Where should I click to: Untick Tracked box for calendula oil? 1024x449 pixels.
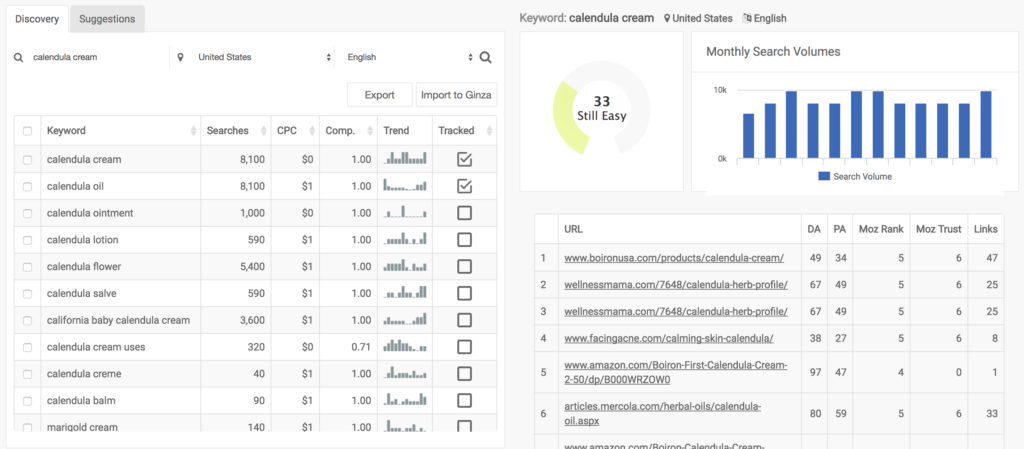point(464,187)
